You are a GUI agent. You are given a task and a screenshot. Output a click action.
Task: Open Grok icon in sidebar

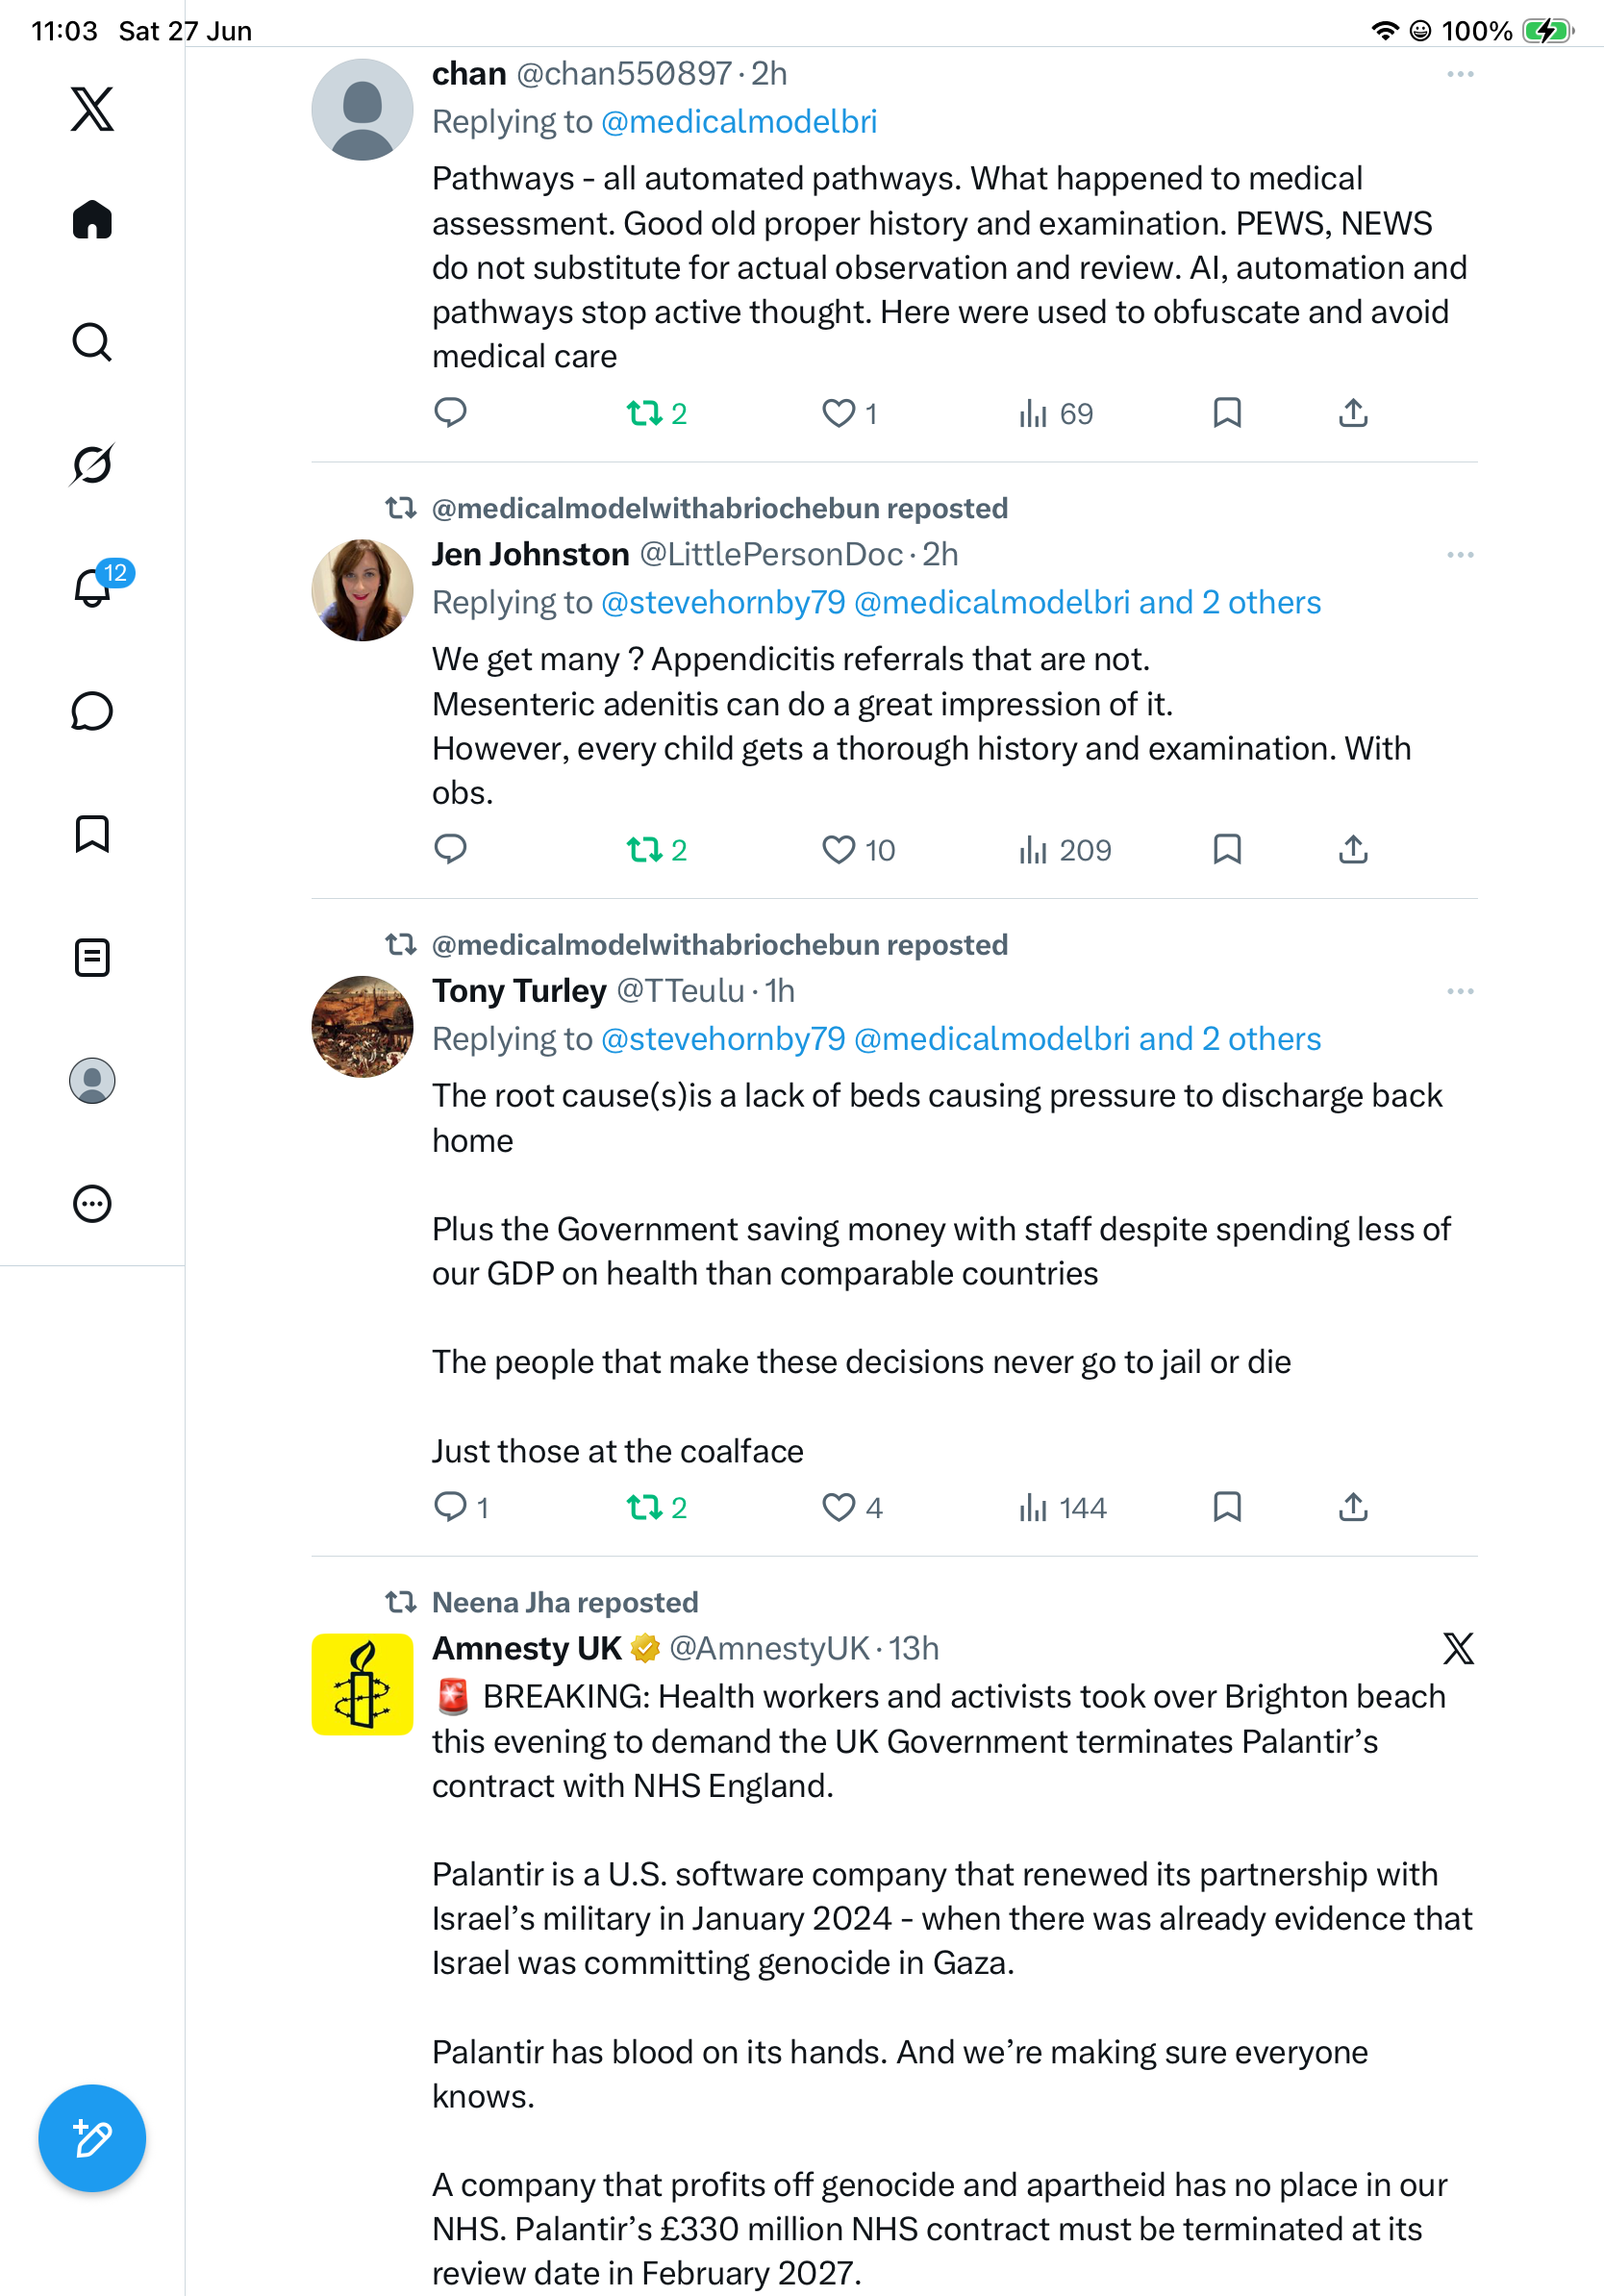[92, 464]
